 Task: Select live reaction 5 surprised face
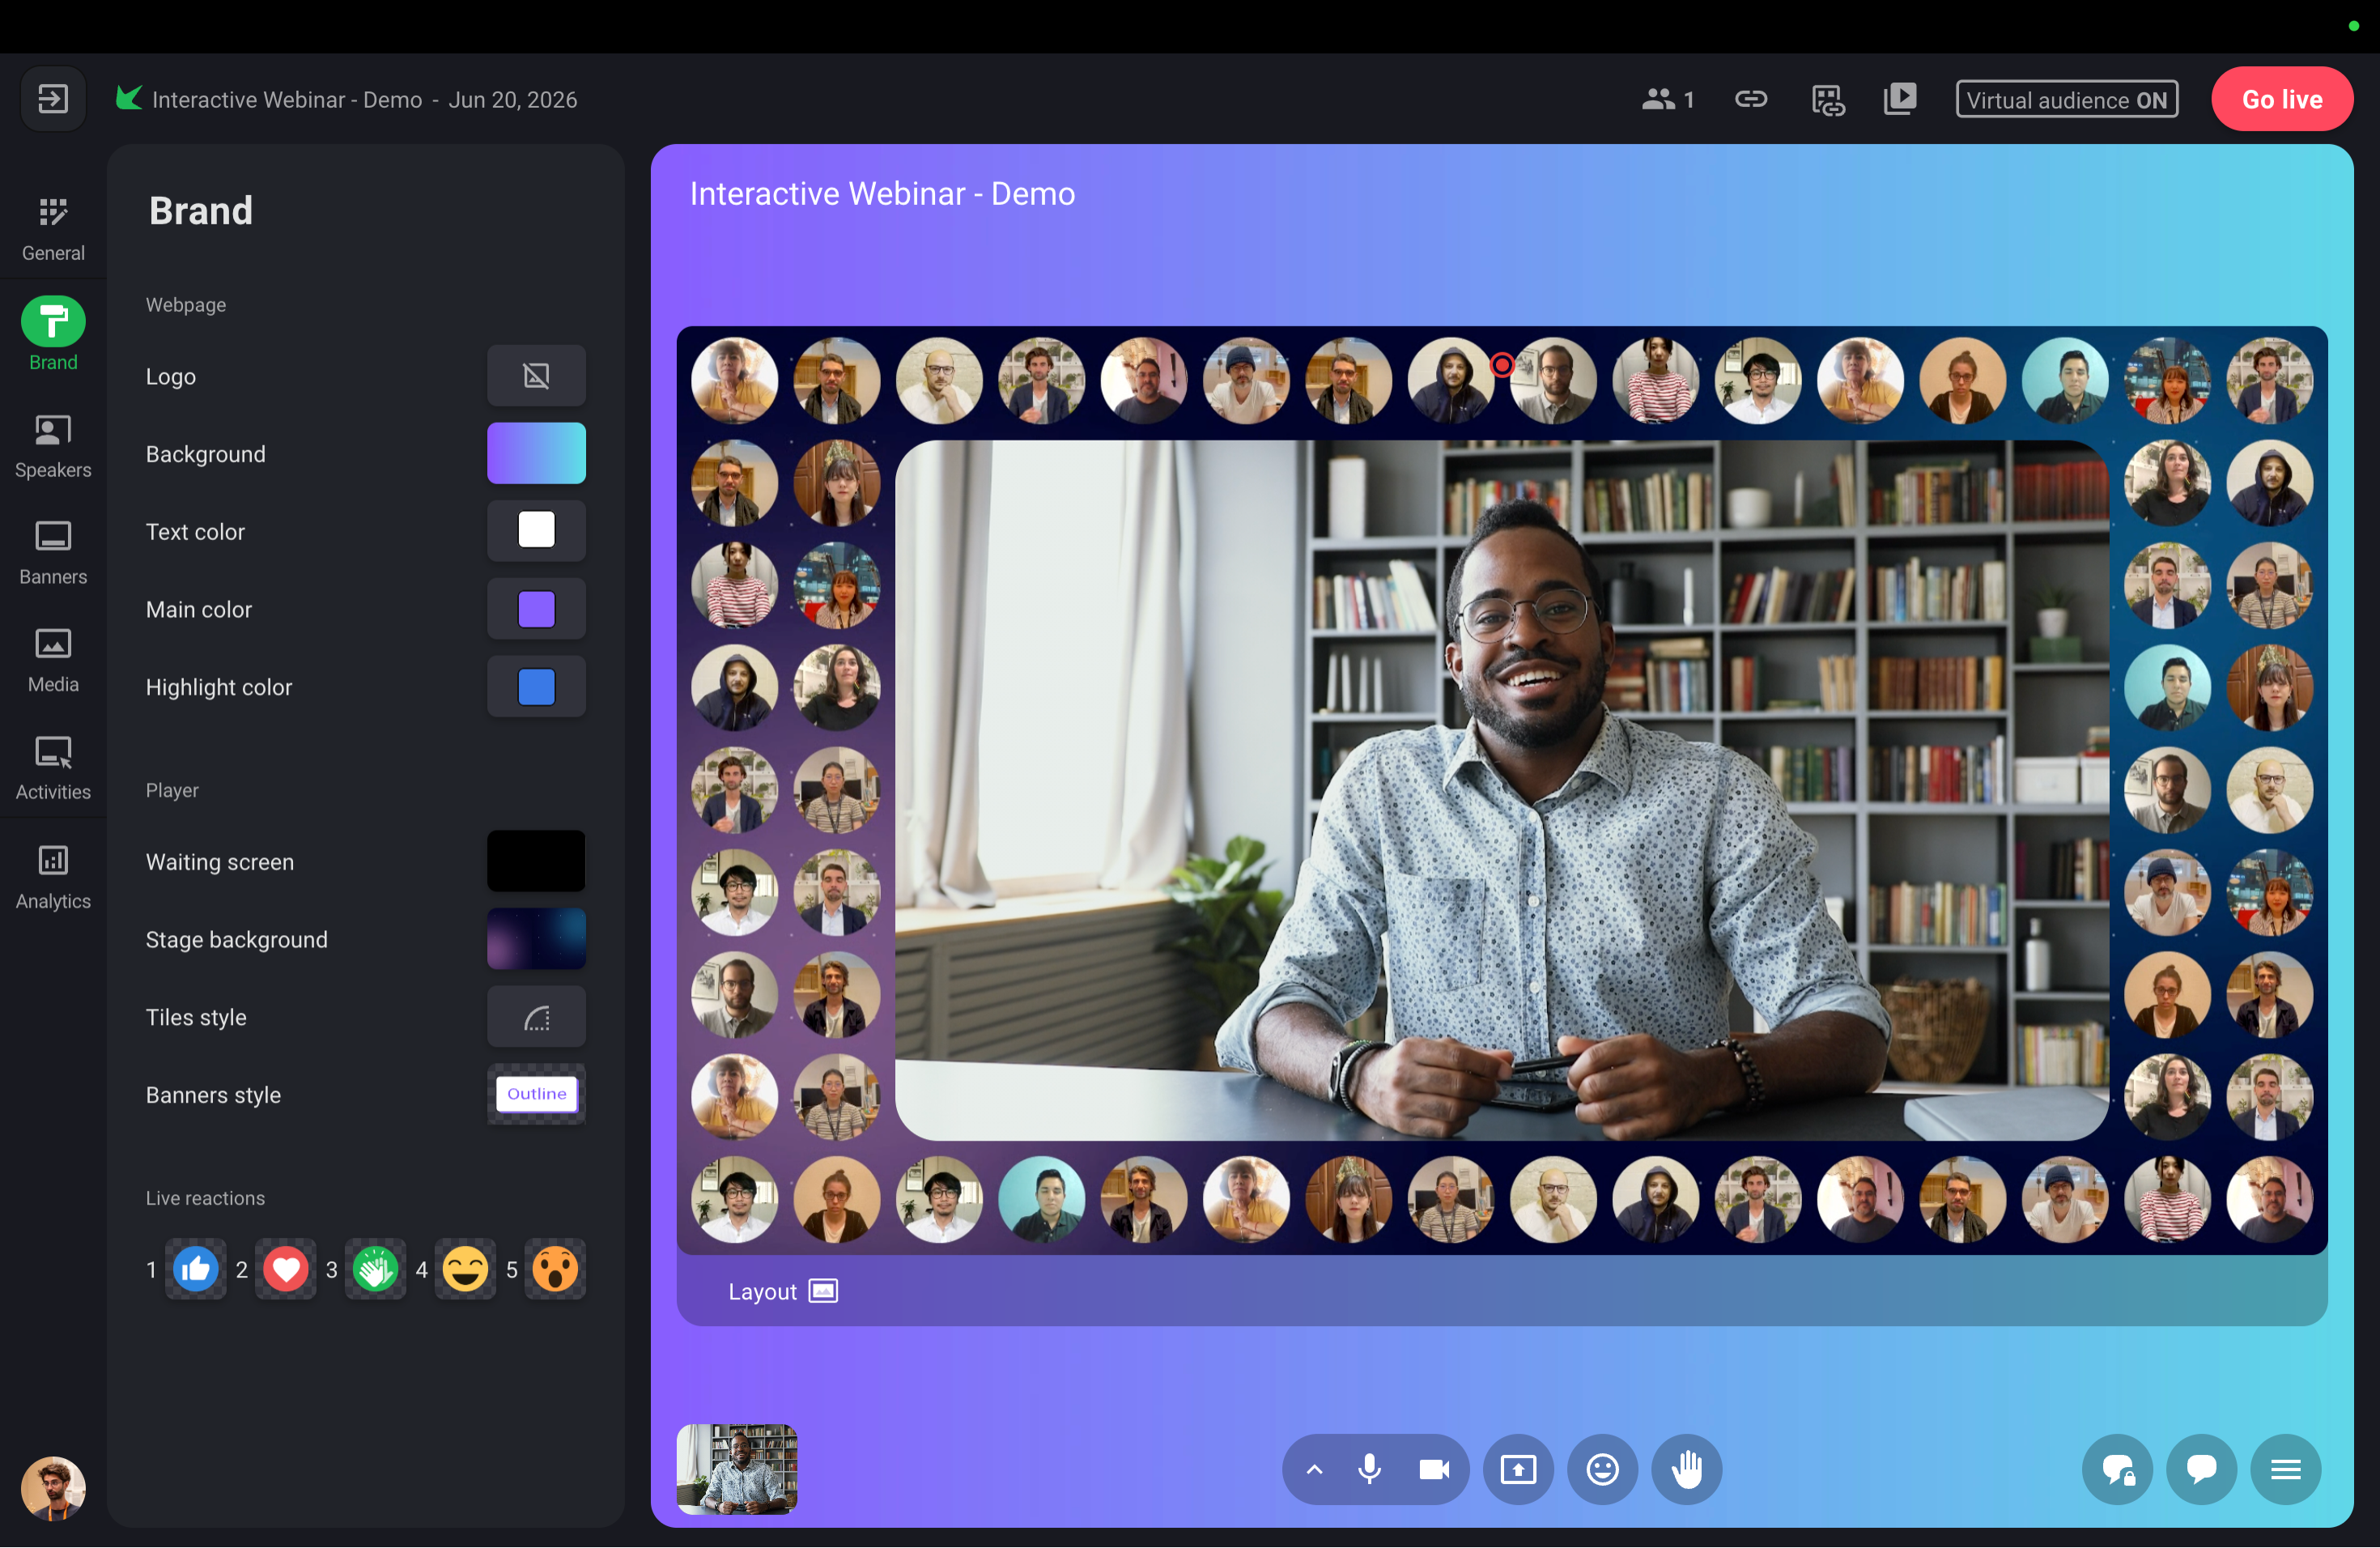pyautogui.click(x=555, y=1269)
